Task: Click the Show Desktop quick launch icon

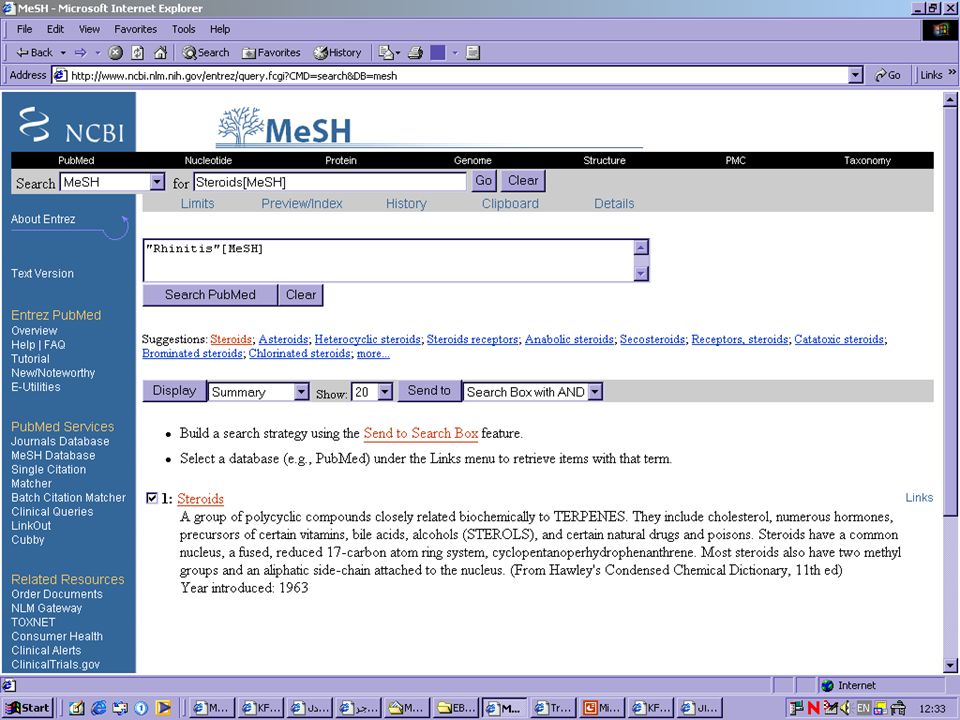Action: [77, 708]
